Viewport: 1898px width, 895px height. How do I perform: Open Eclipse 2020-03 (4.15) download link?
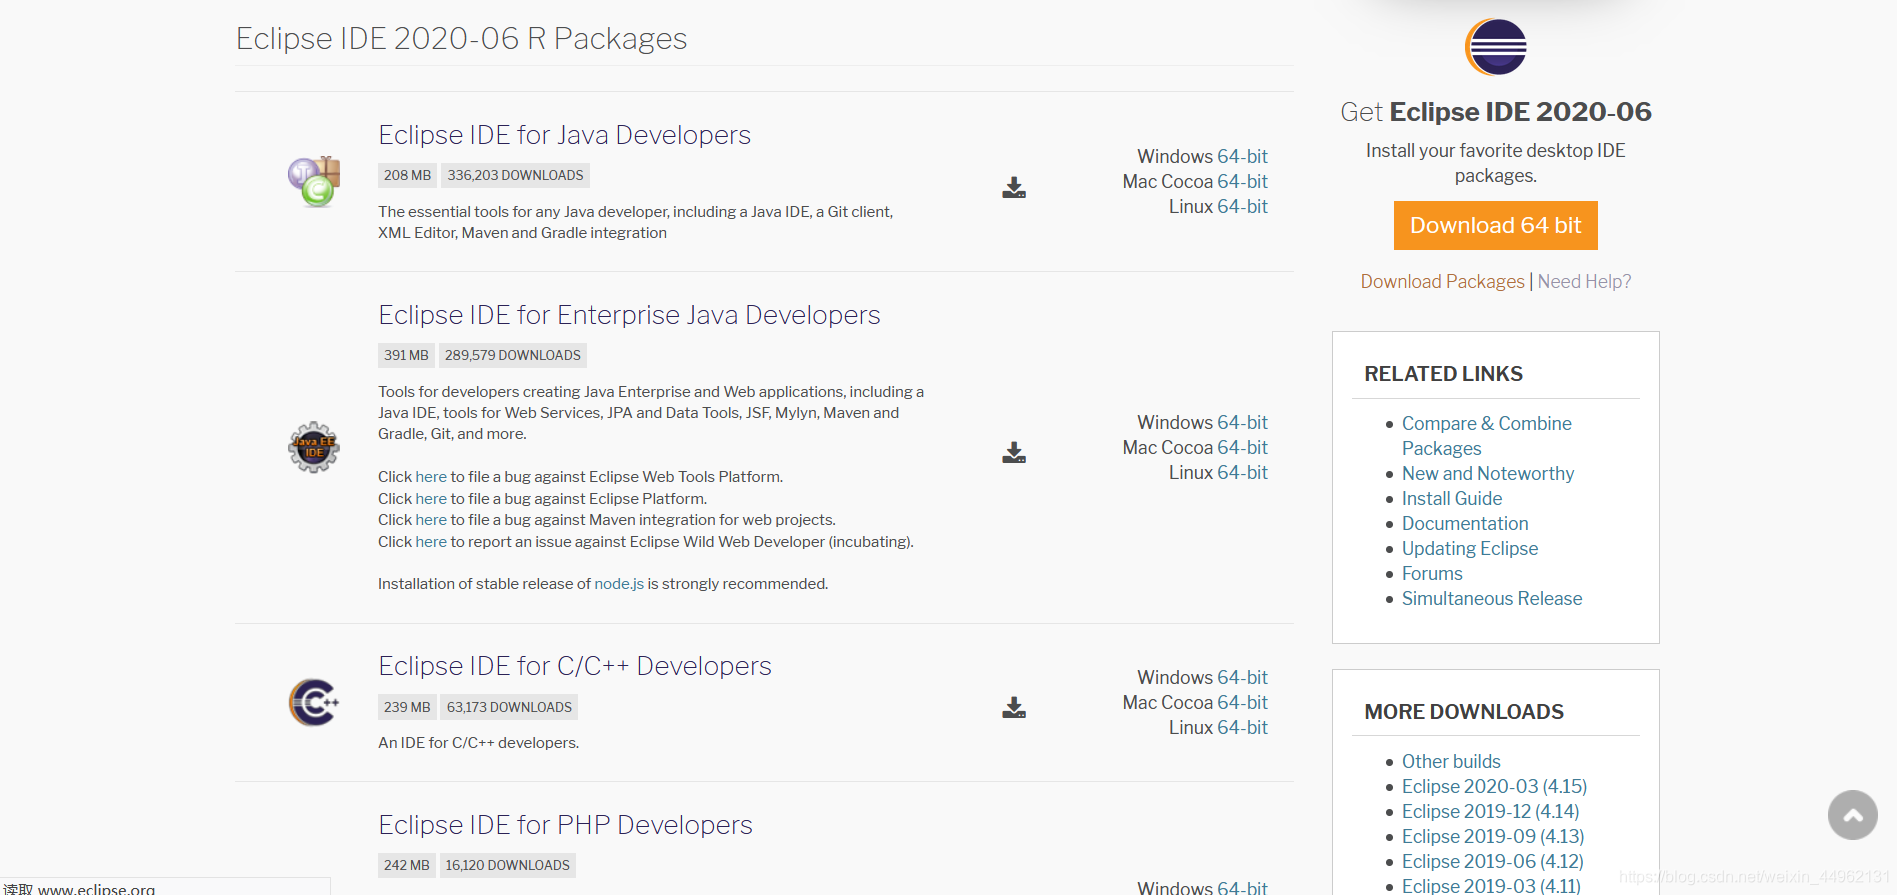(1494, 787)
